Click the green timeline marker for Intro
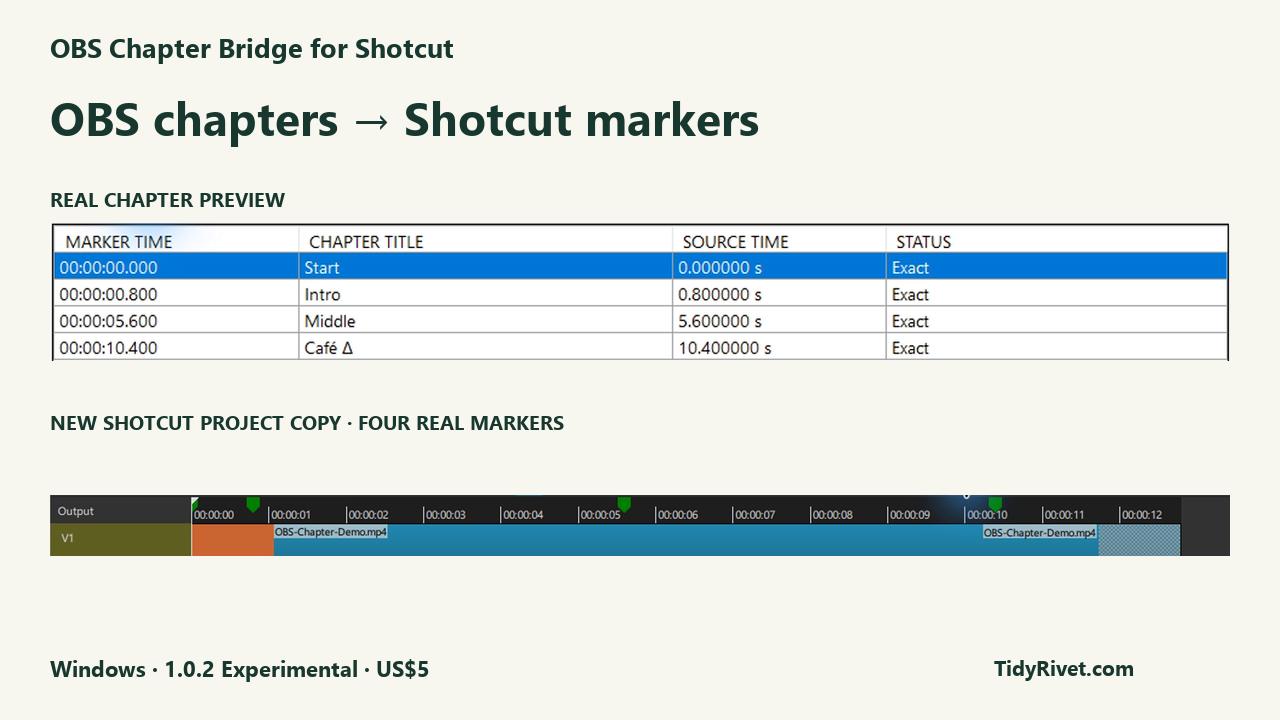The height and width of the screenshot is (720, 1280). coord(253,504)
